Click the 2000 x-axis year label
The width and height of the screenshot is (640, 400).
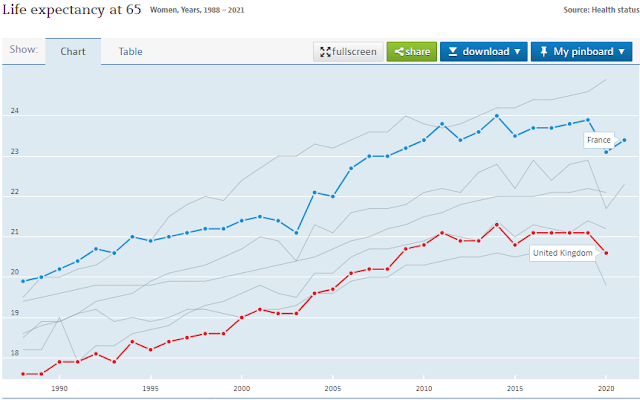[242, 389]
